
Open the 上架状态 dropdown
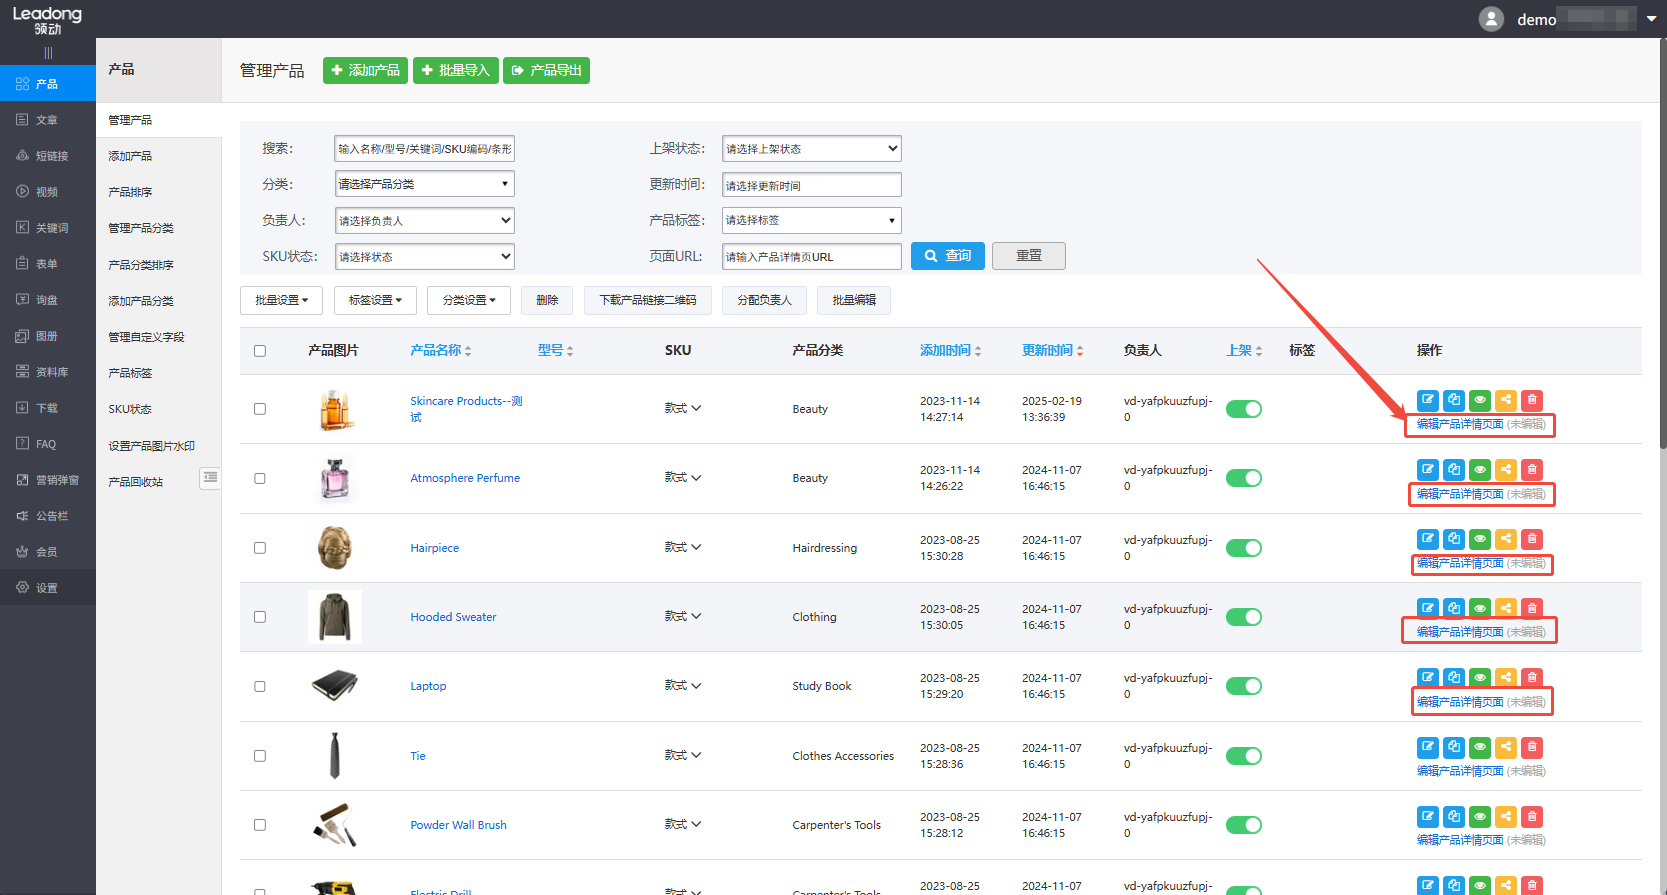point(811,149)
